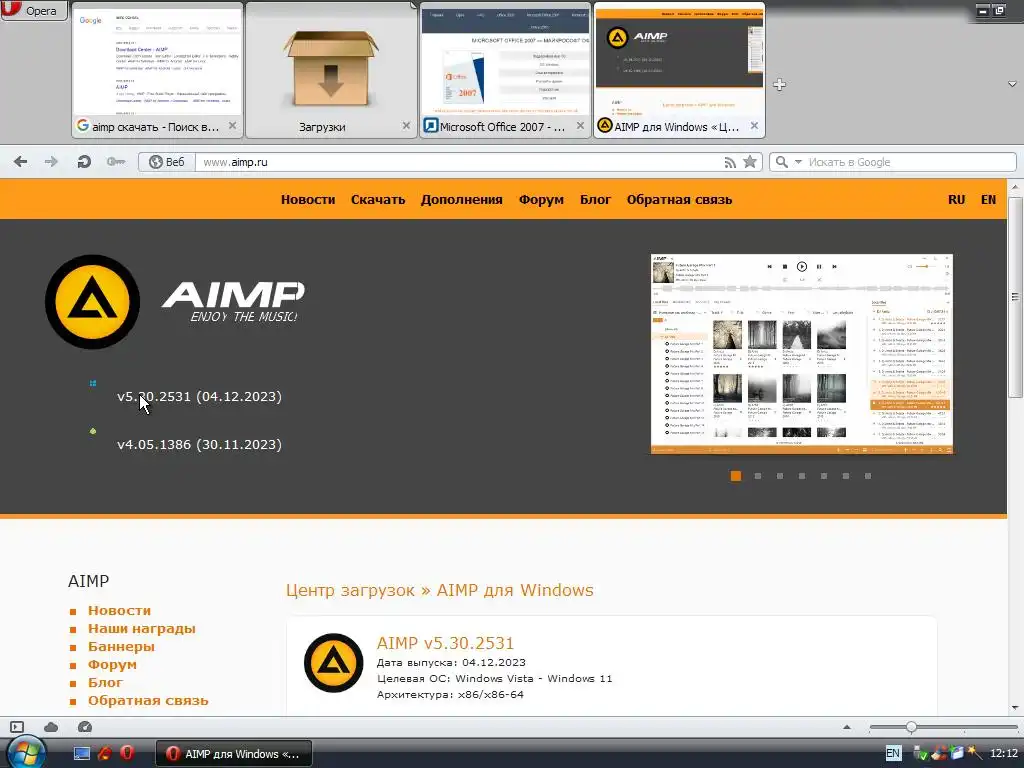The width and height of the screenshot is (1024, 768).
Task: Open the search engine dropdown arrow
Action: tap(798, 162)
